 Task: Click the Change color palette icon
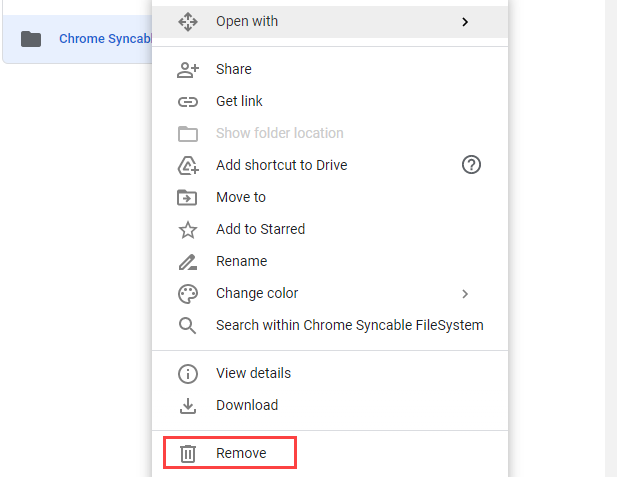coord(188,294)
